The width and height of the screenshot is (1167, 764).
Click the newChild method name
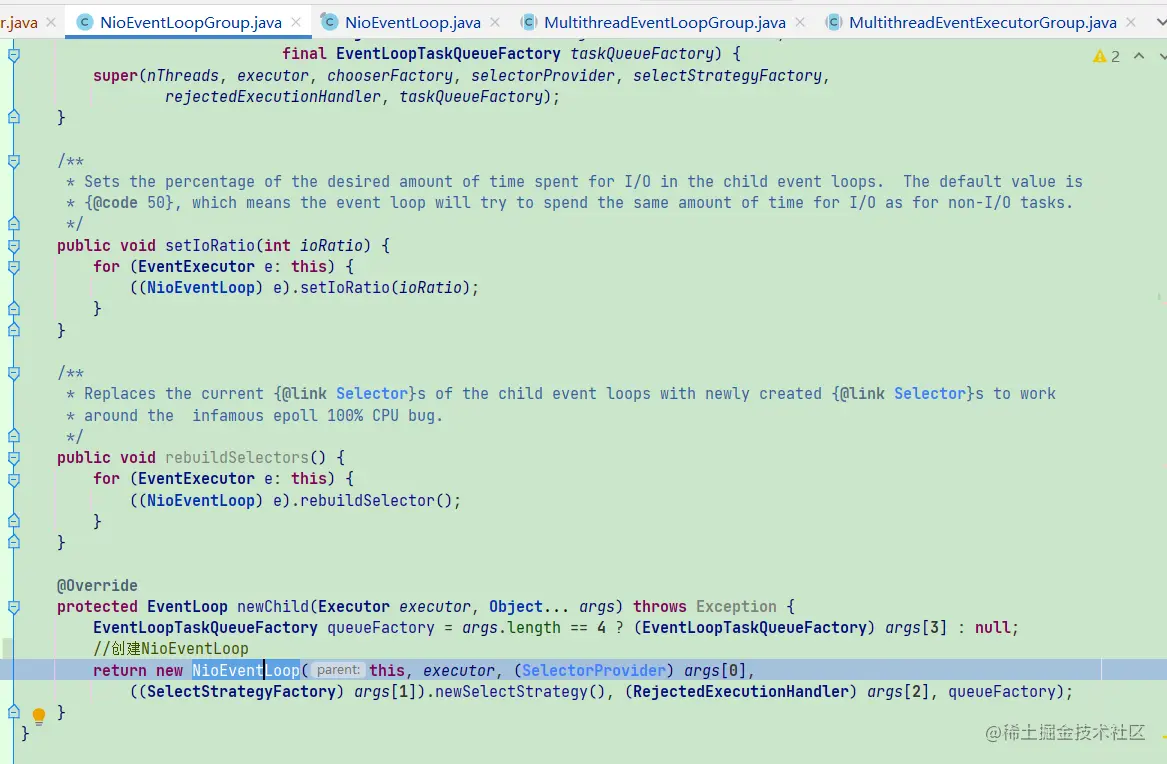pyautogui.click(x=272, y=606)
